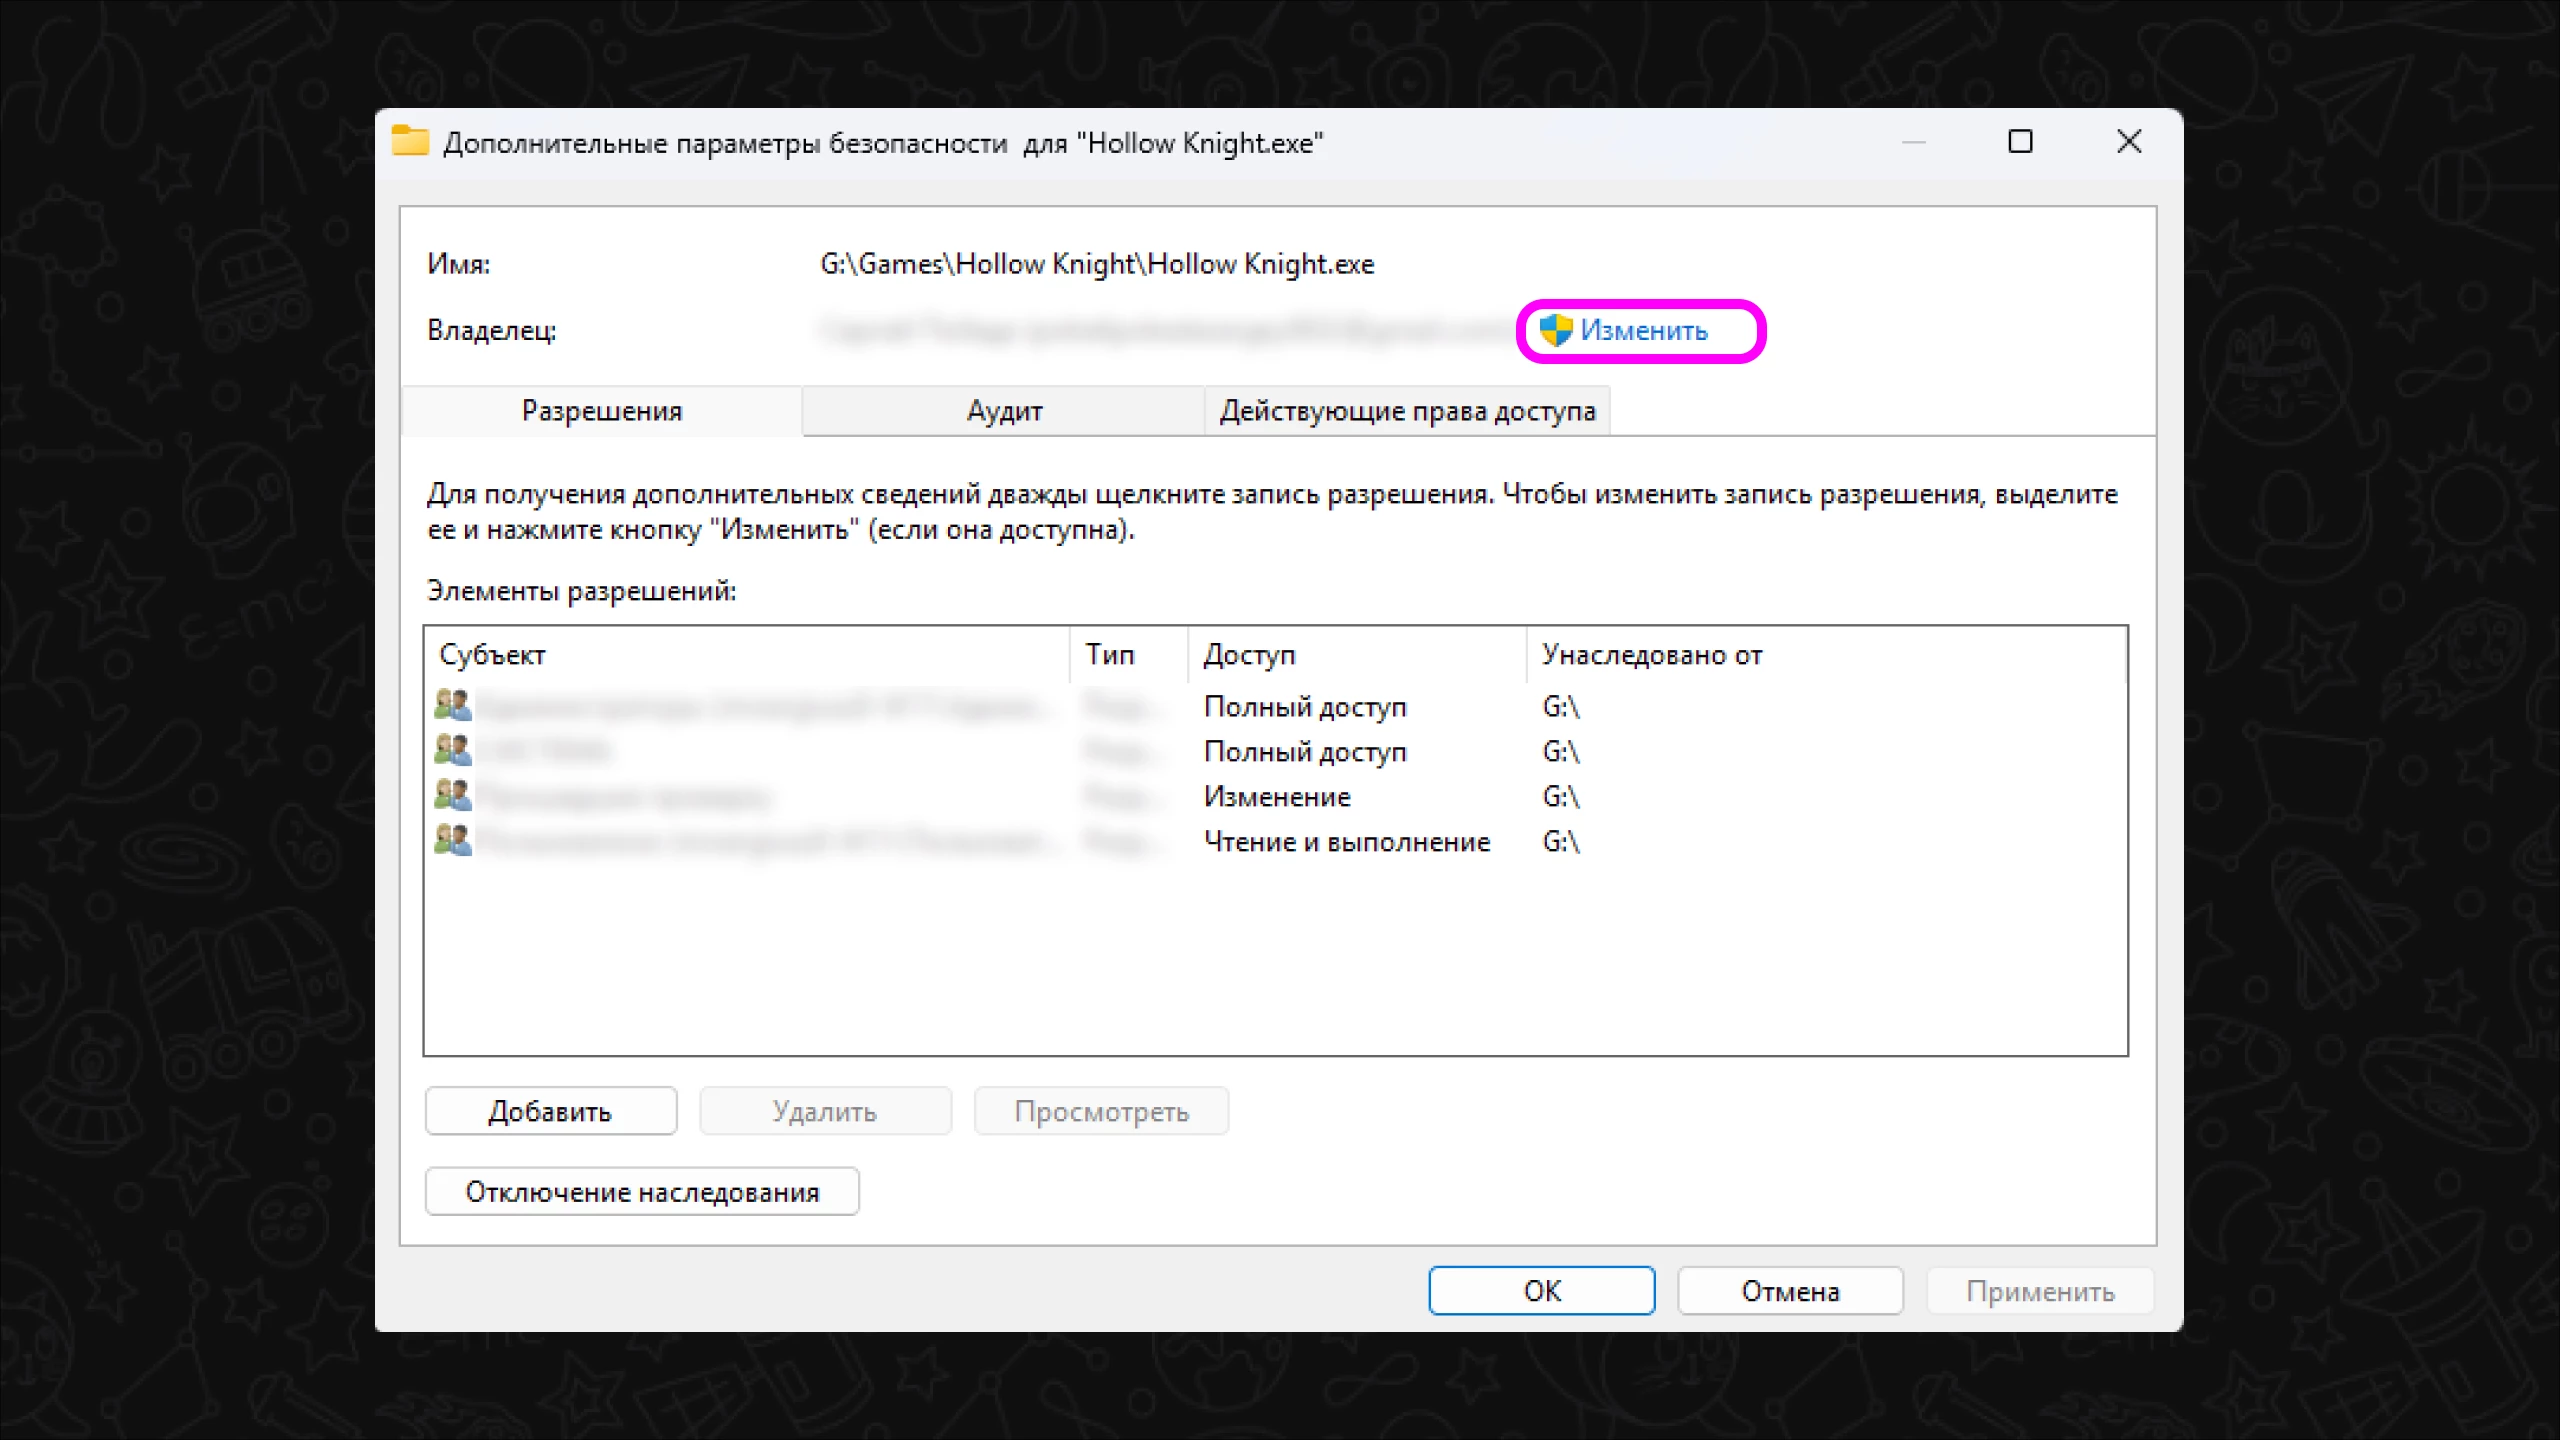Close the security settings dialog
This screenshot has width=2560, height=1440.
2129,142
